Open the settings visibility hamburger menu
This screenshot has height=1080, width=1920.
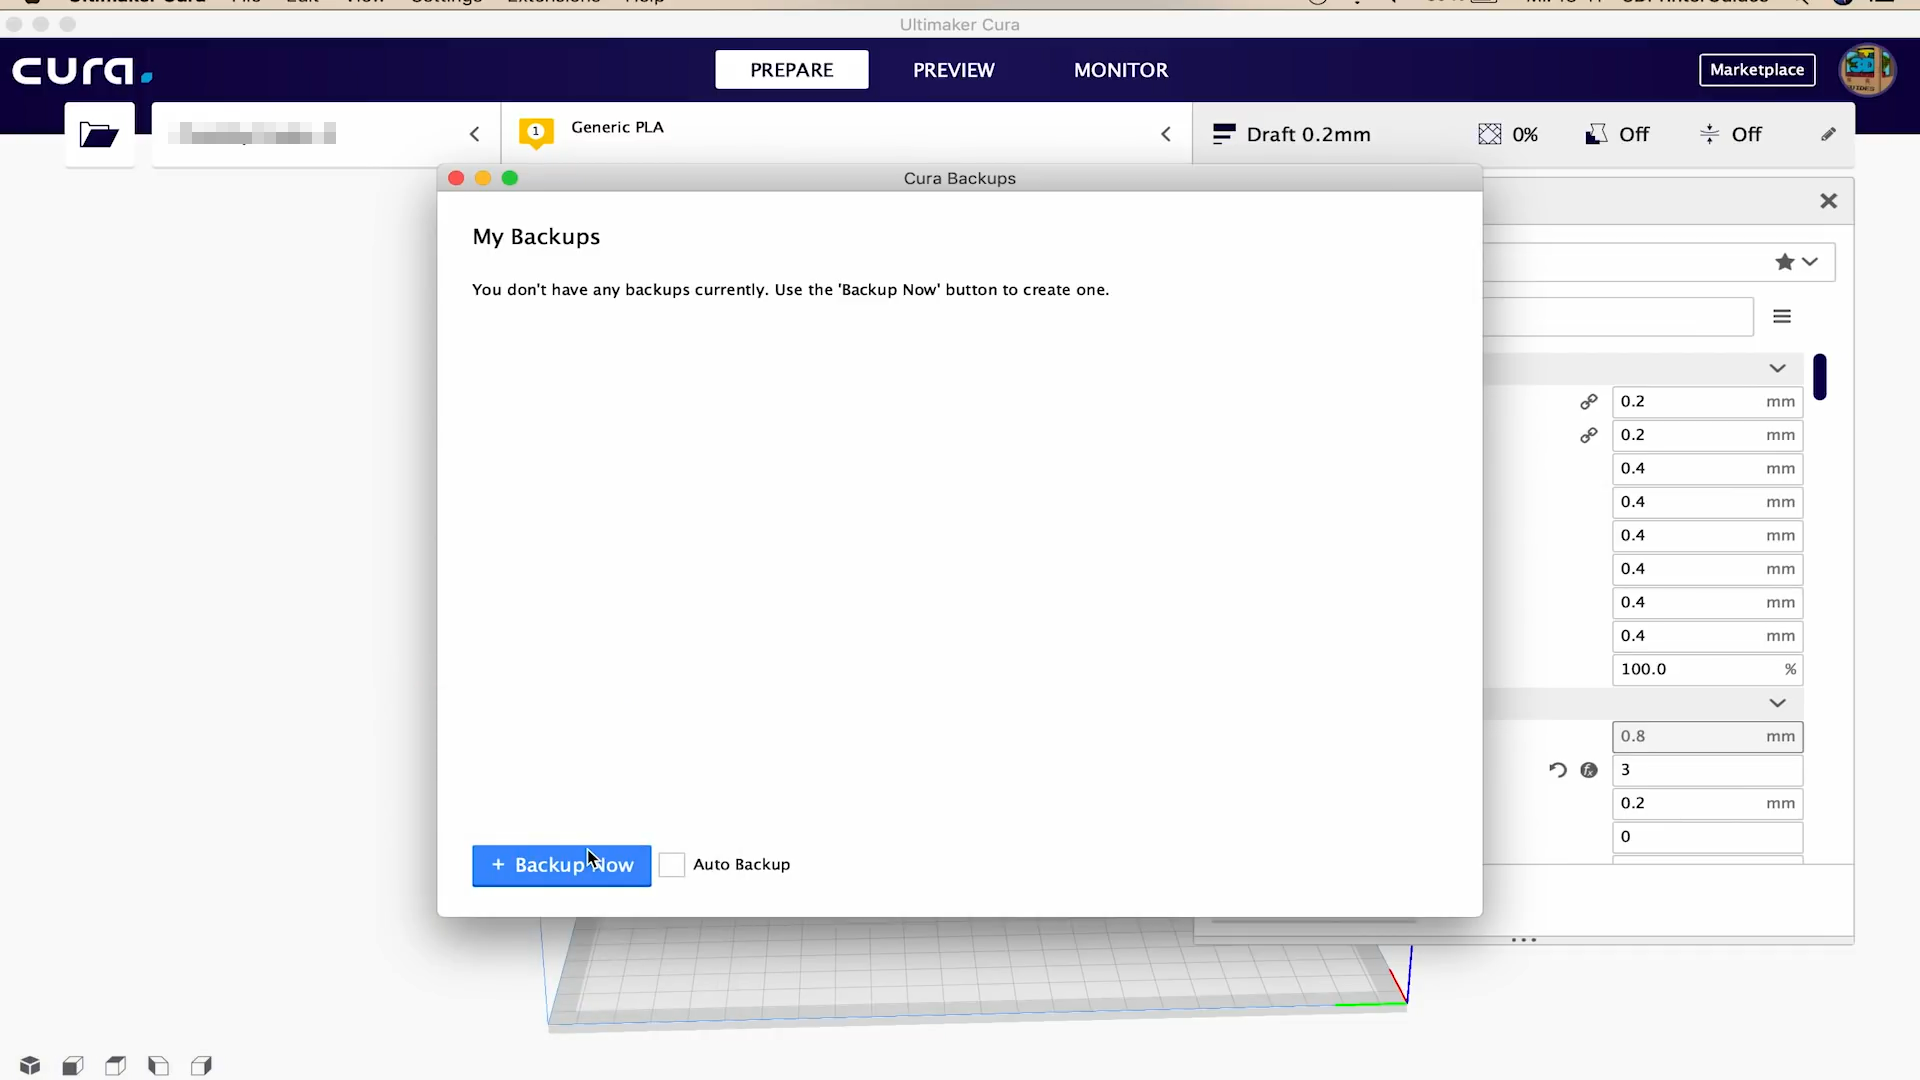1782,316
